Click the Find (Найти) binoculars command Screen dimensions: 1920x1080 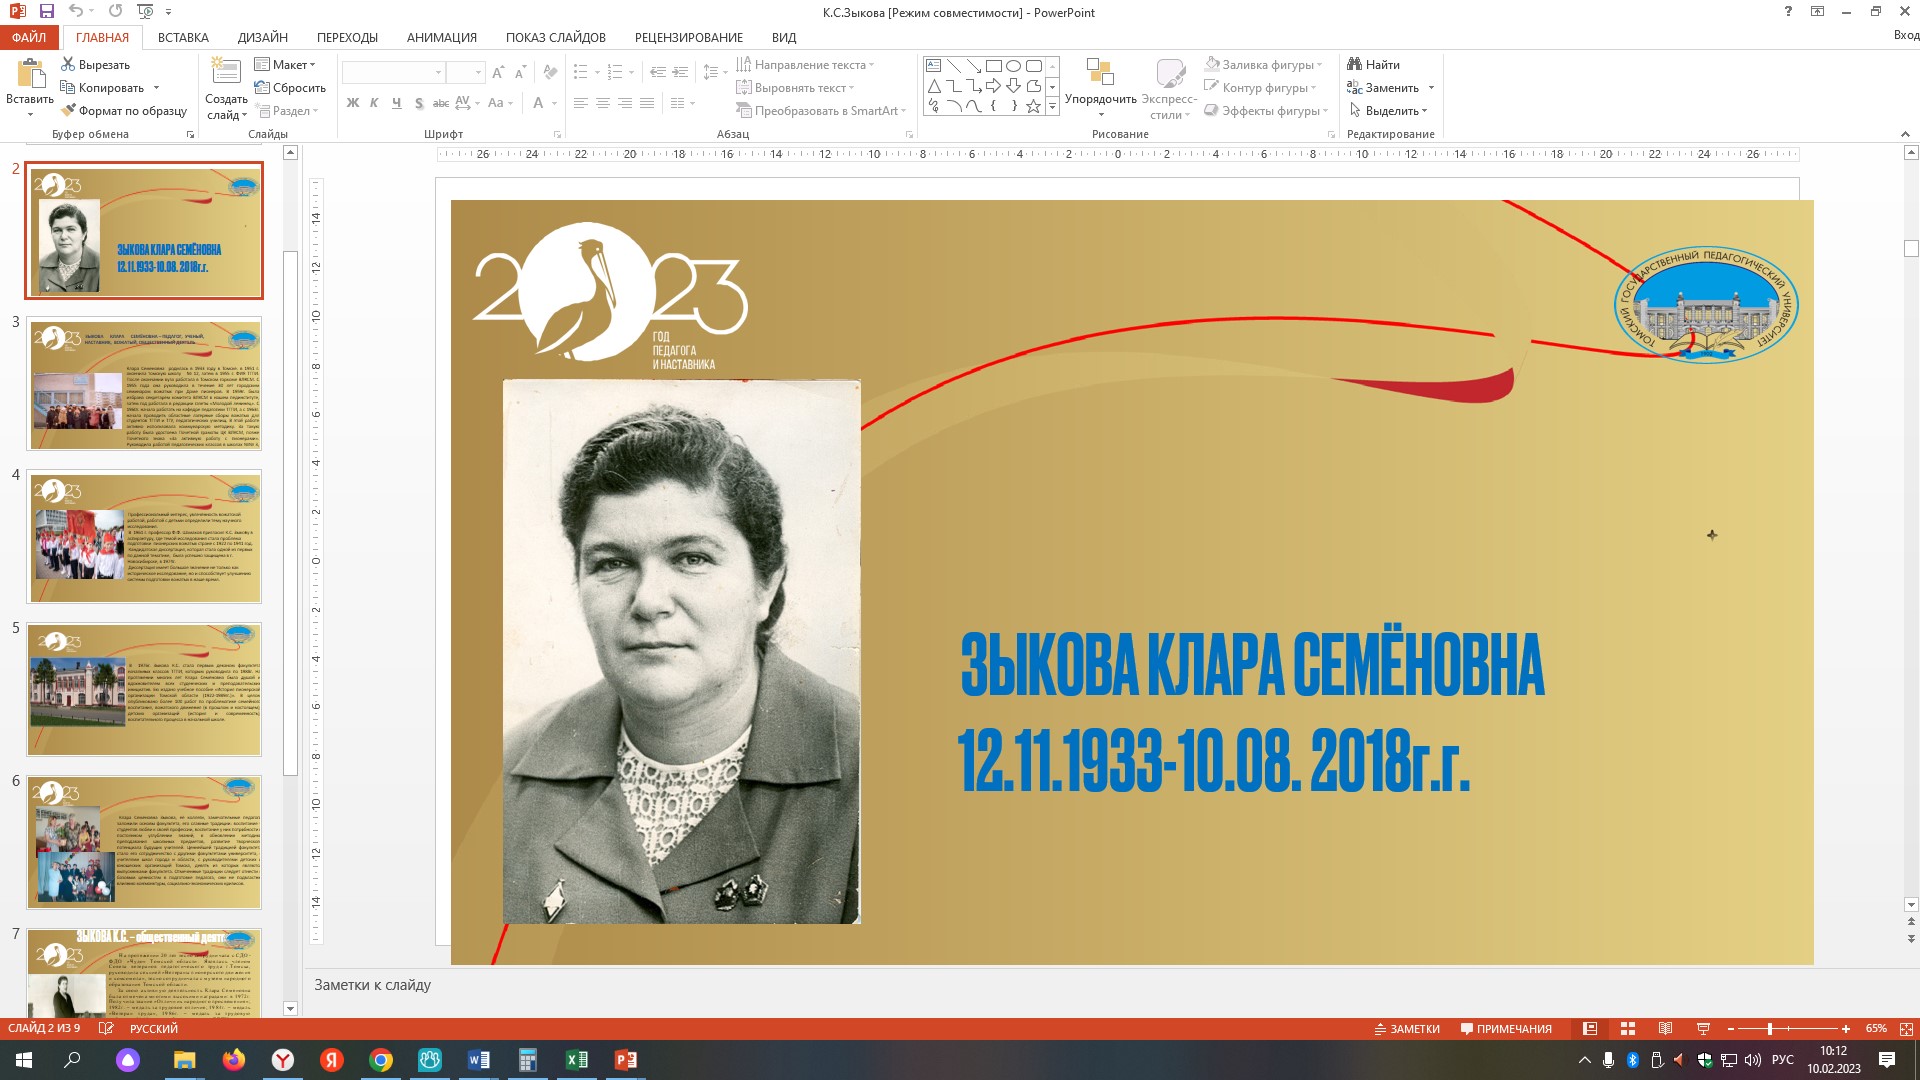[x=1374, y=65]
